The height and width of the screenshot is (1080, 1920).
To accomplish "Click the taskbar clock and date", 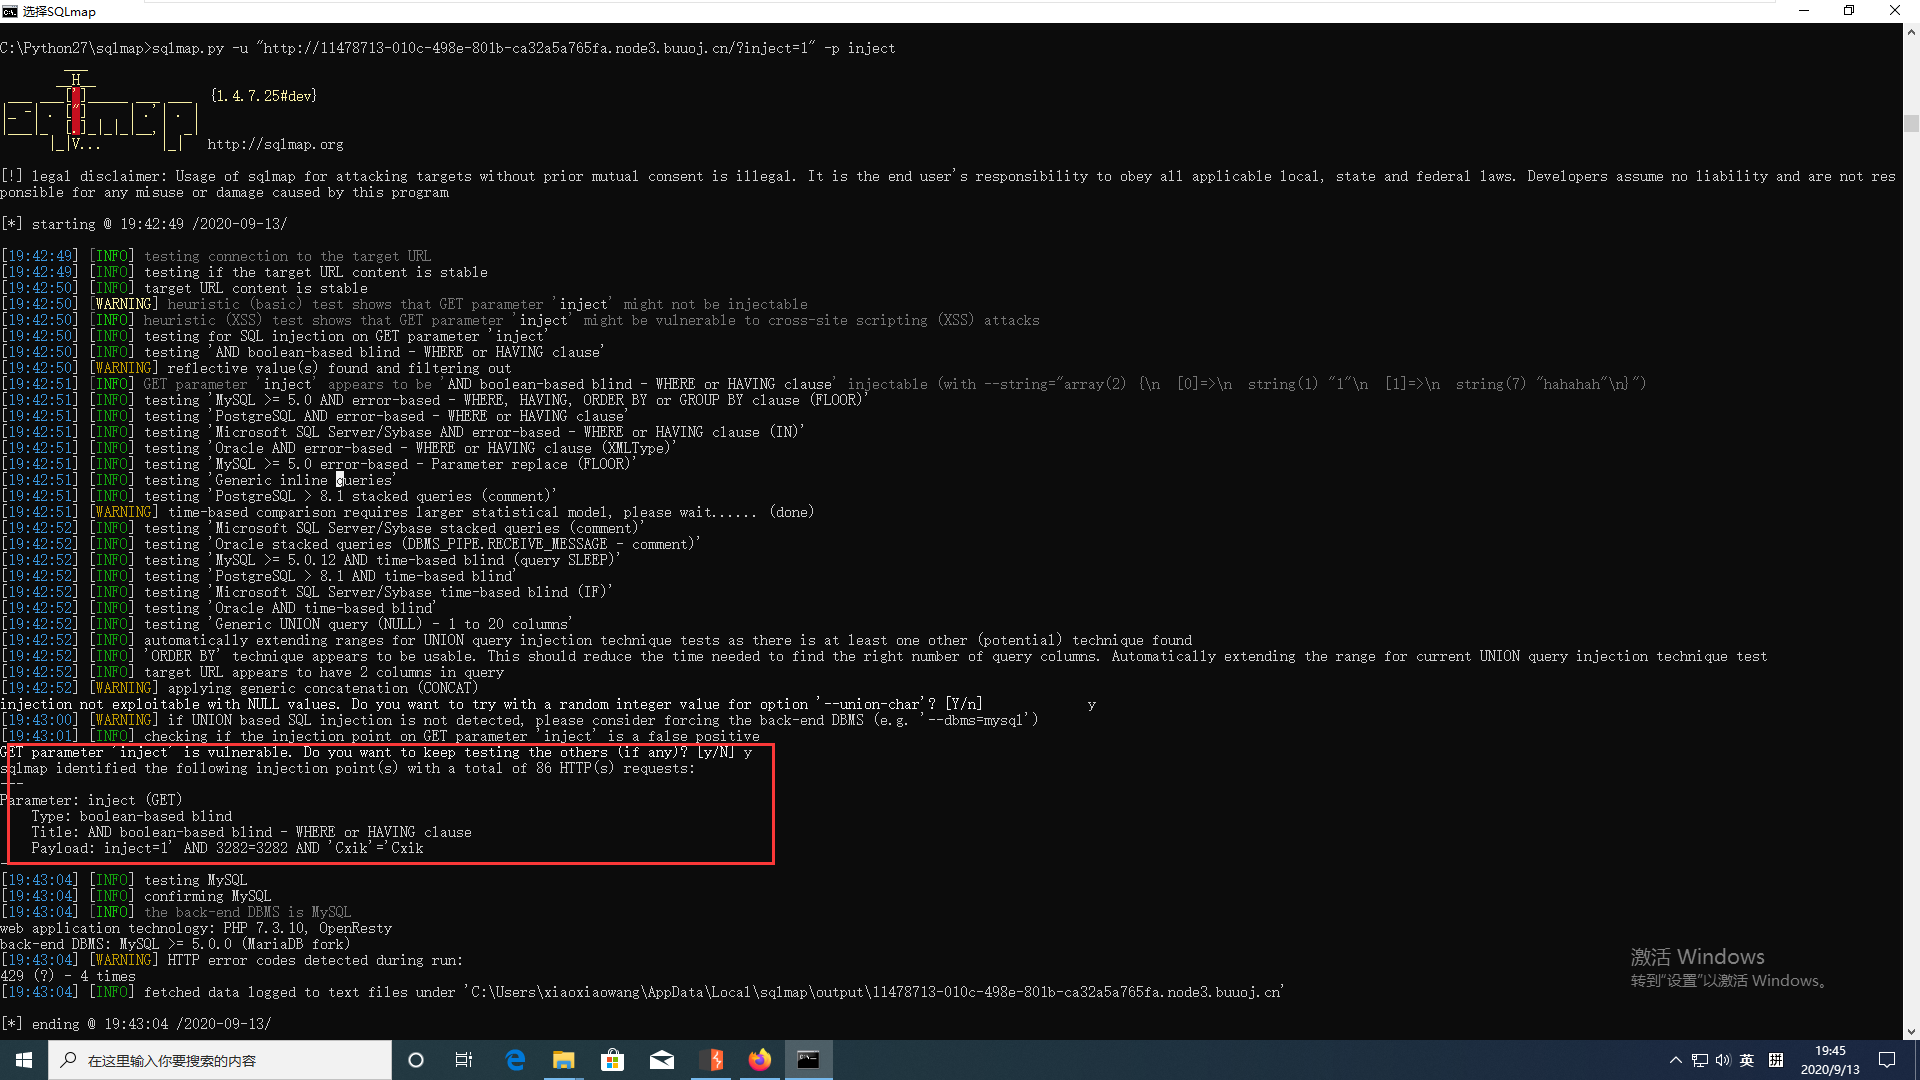I will click(x=1830, y=1060).
